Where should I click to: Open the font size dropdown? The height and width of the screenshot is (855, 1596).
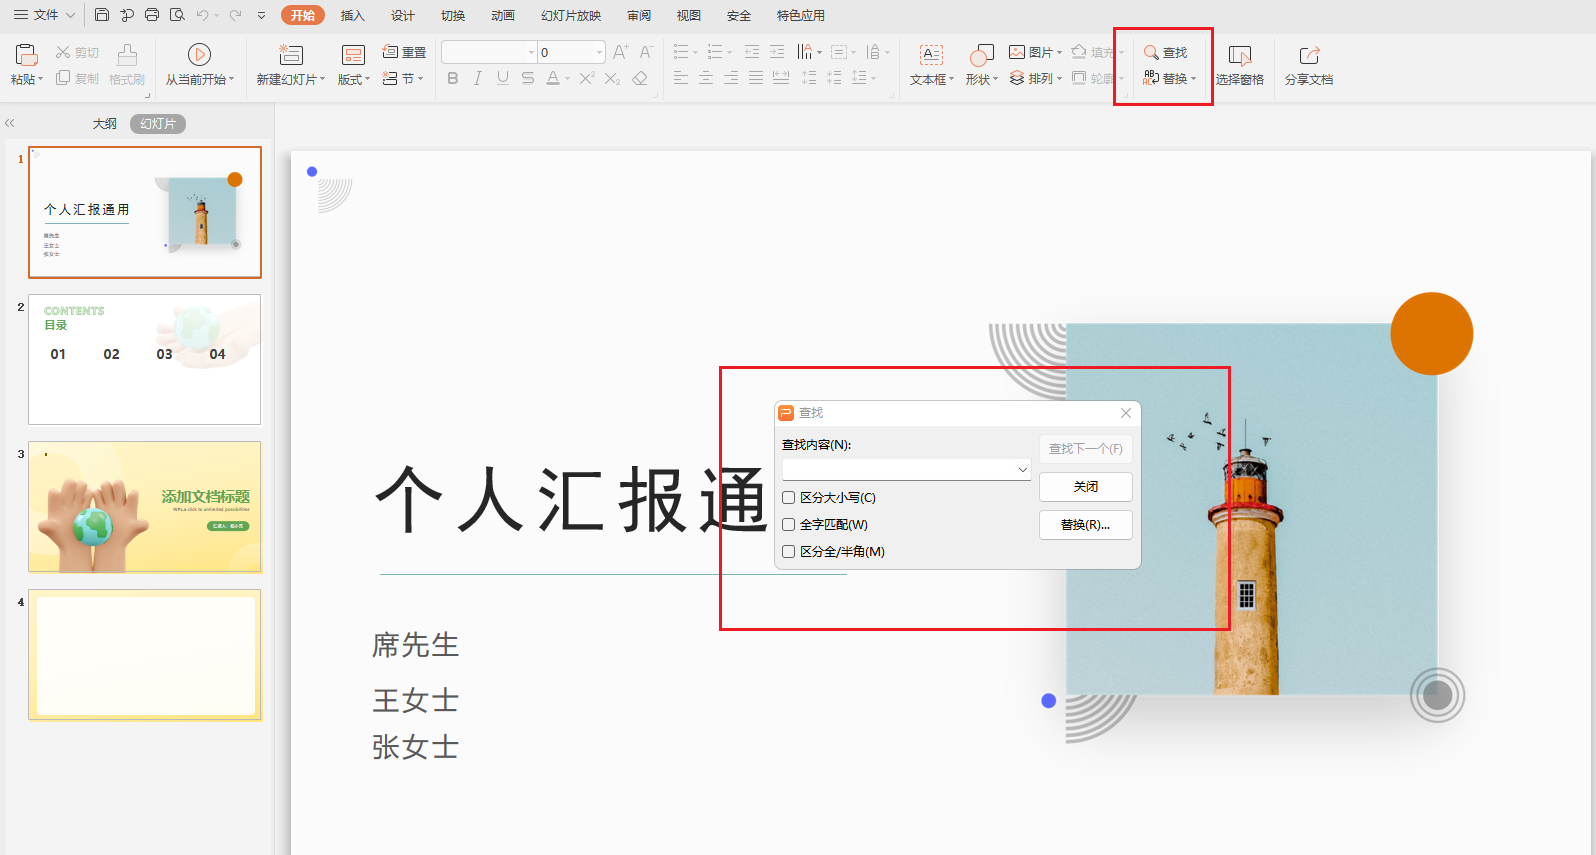(x=599, y=52)
